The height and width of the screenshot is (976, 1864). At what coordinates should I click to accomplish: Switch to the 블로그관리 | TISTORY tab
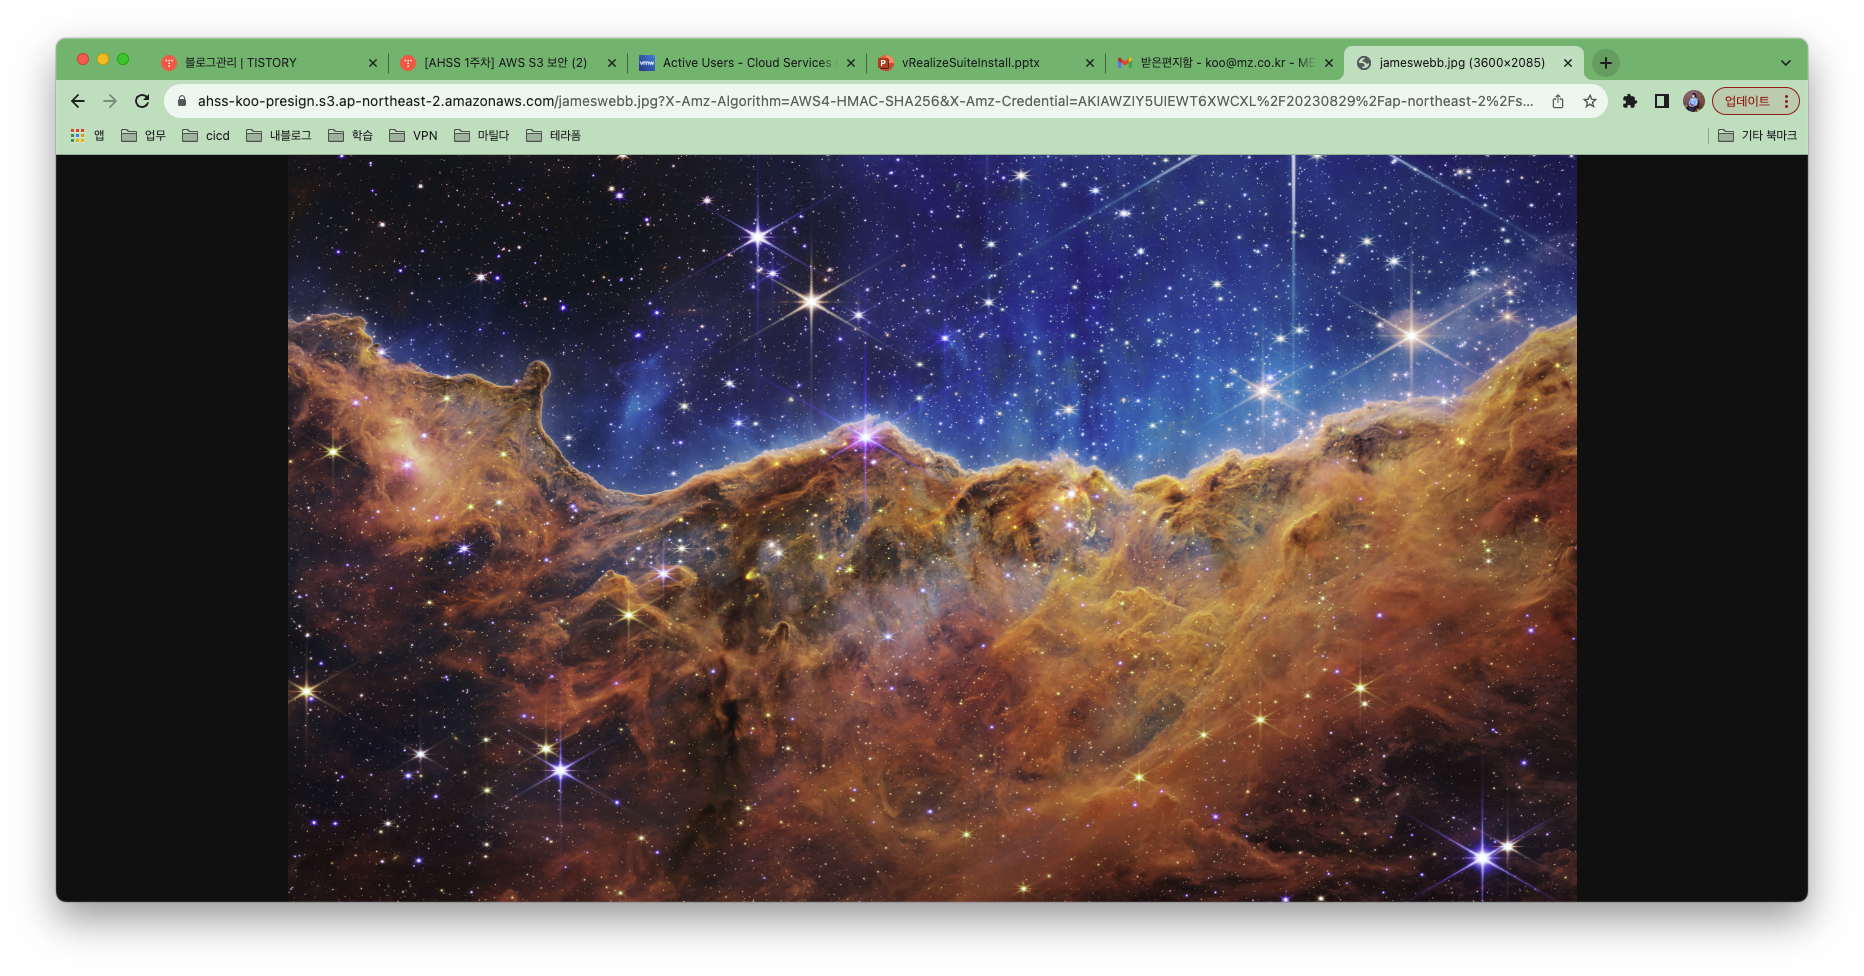(268, 63)
